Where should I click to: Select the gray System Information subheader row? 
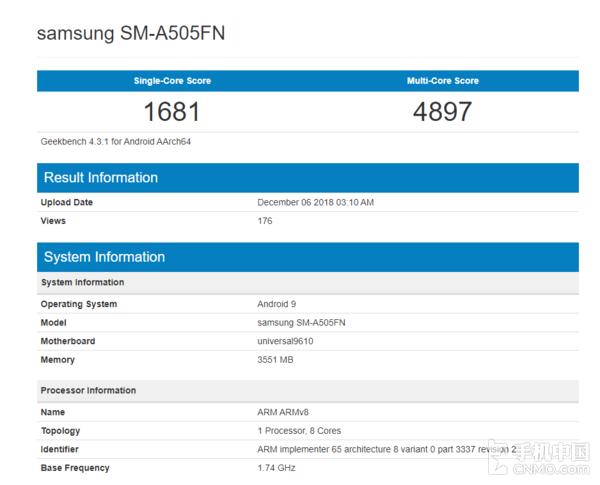tap(308, 283)
